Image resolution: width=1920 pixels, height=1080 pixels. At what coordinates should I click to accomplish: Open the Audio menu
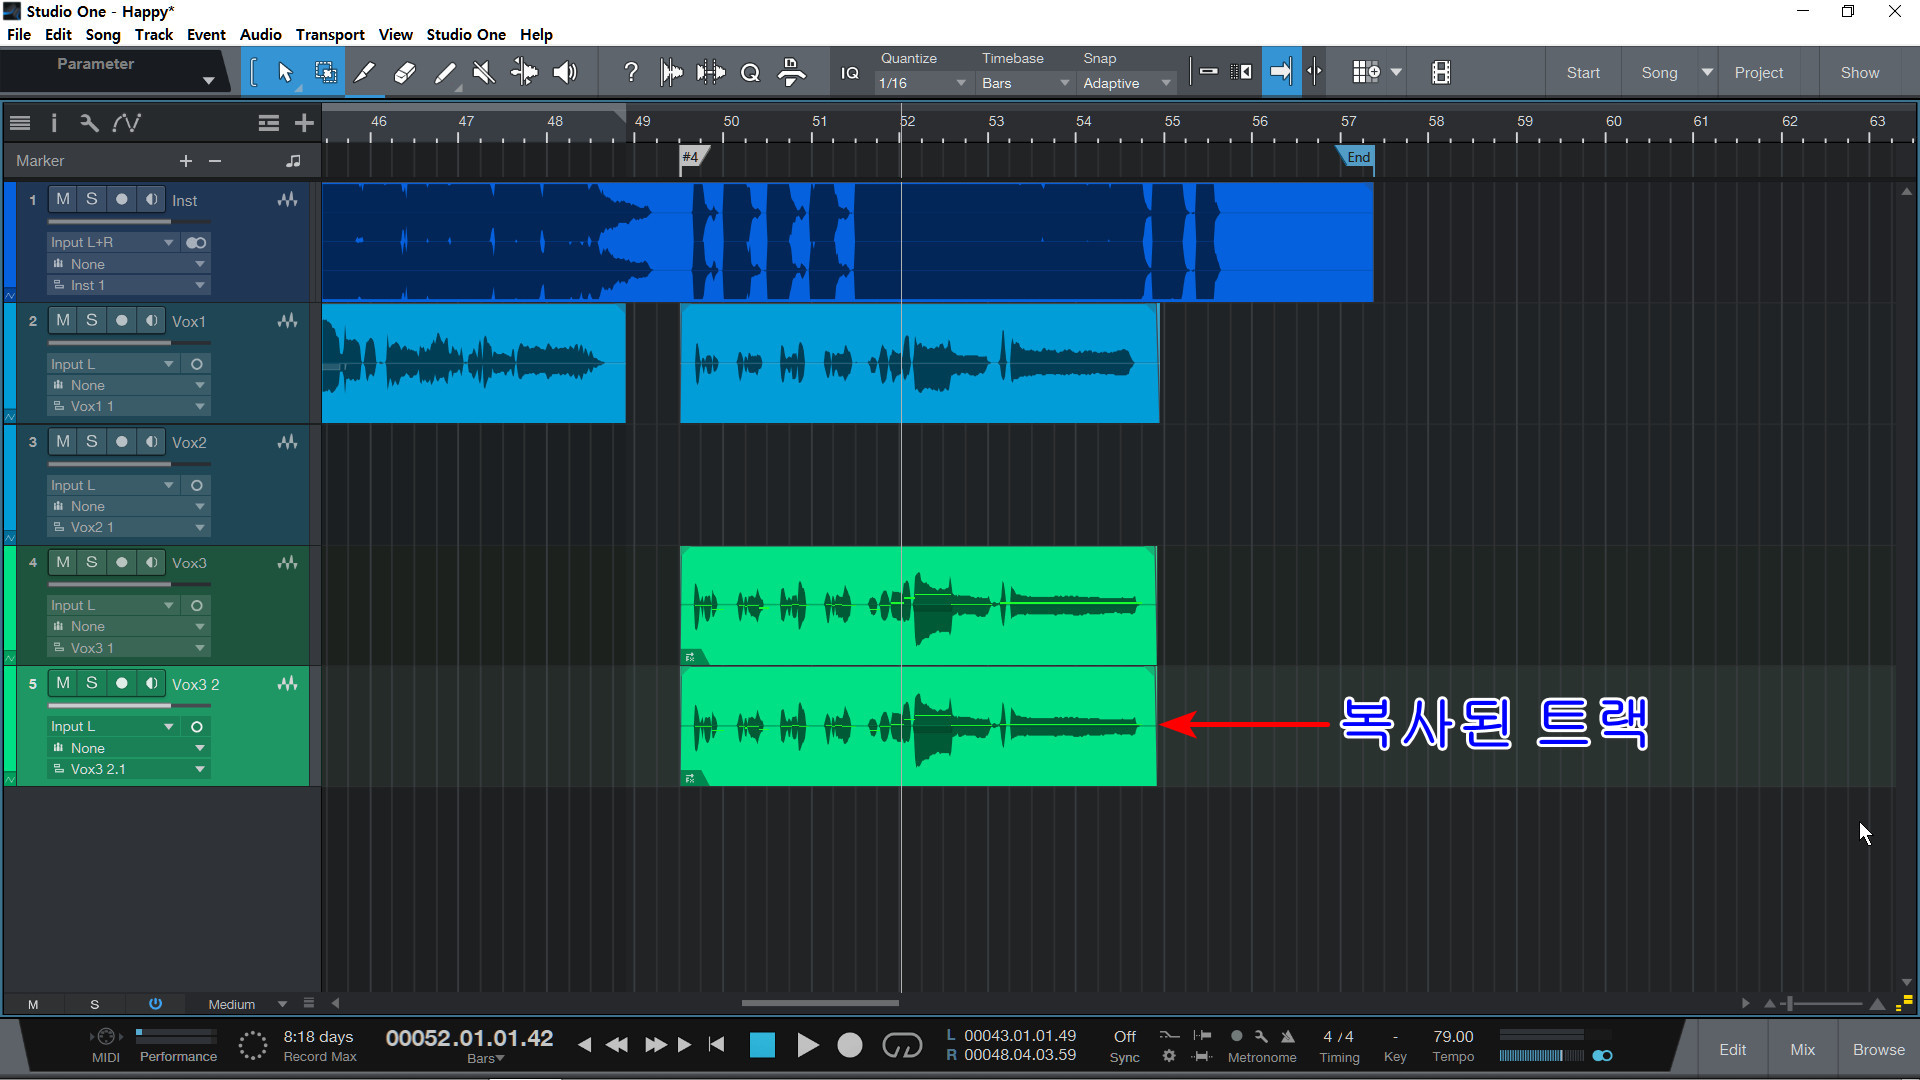point(260,34)
